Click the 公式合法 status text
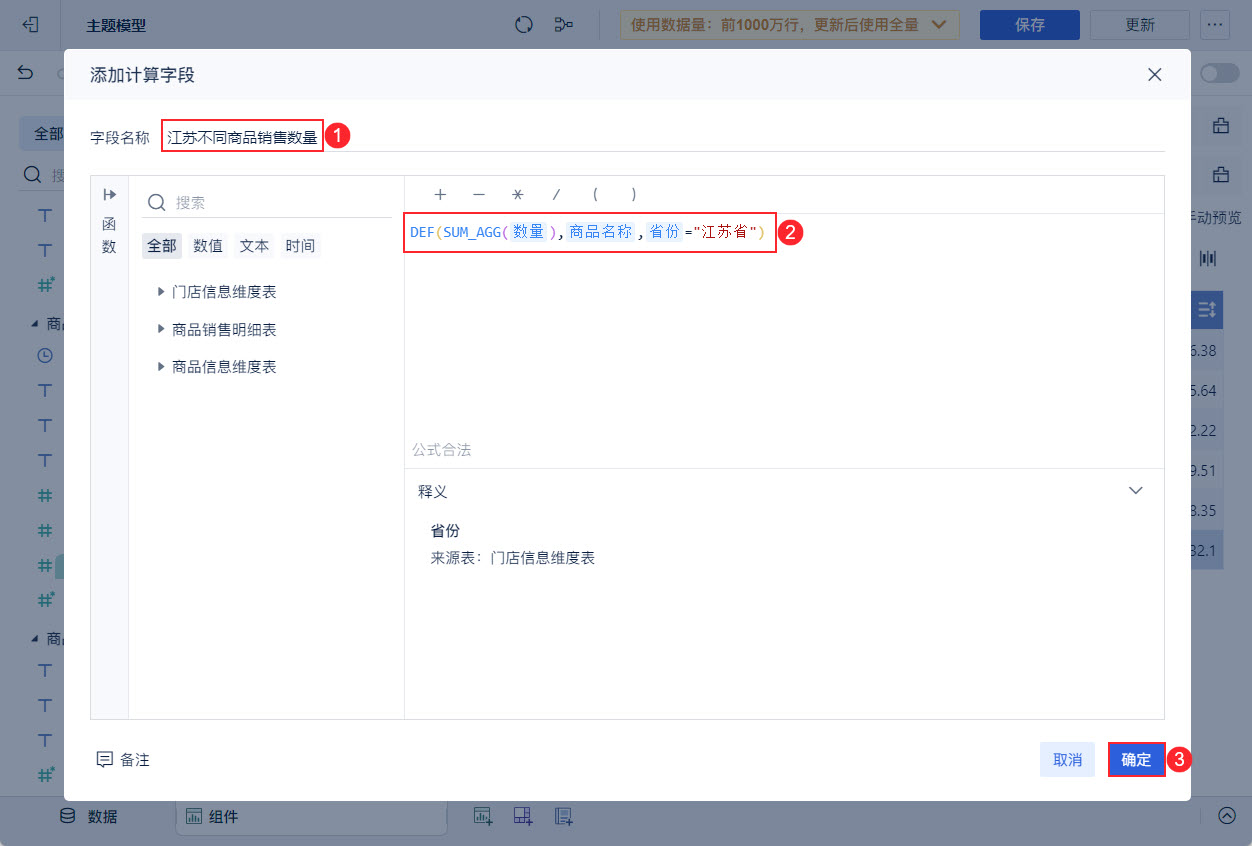Image resolution: width=1252 pixels, height=846 pixels. [441, 450]
